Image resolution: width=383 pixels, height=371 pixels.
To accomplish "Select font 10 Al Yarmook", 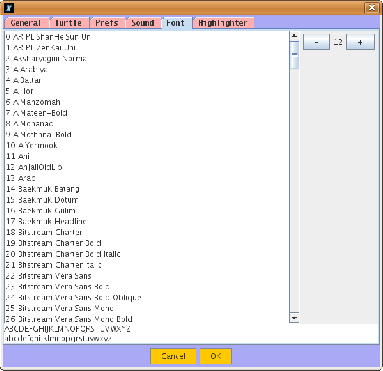I will click(147, 145).
